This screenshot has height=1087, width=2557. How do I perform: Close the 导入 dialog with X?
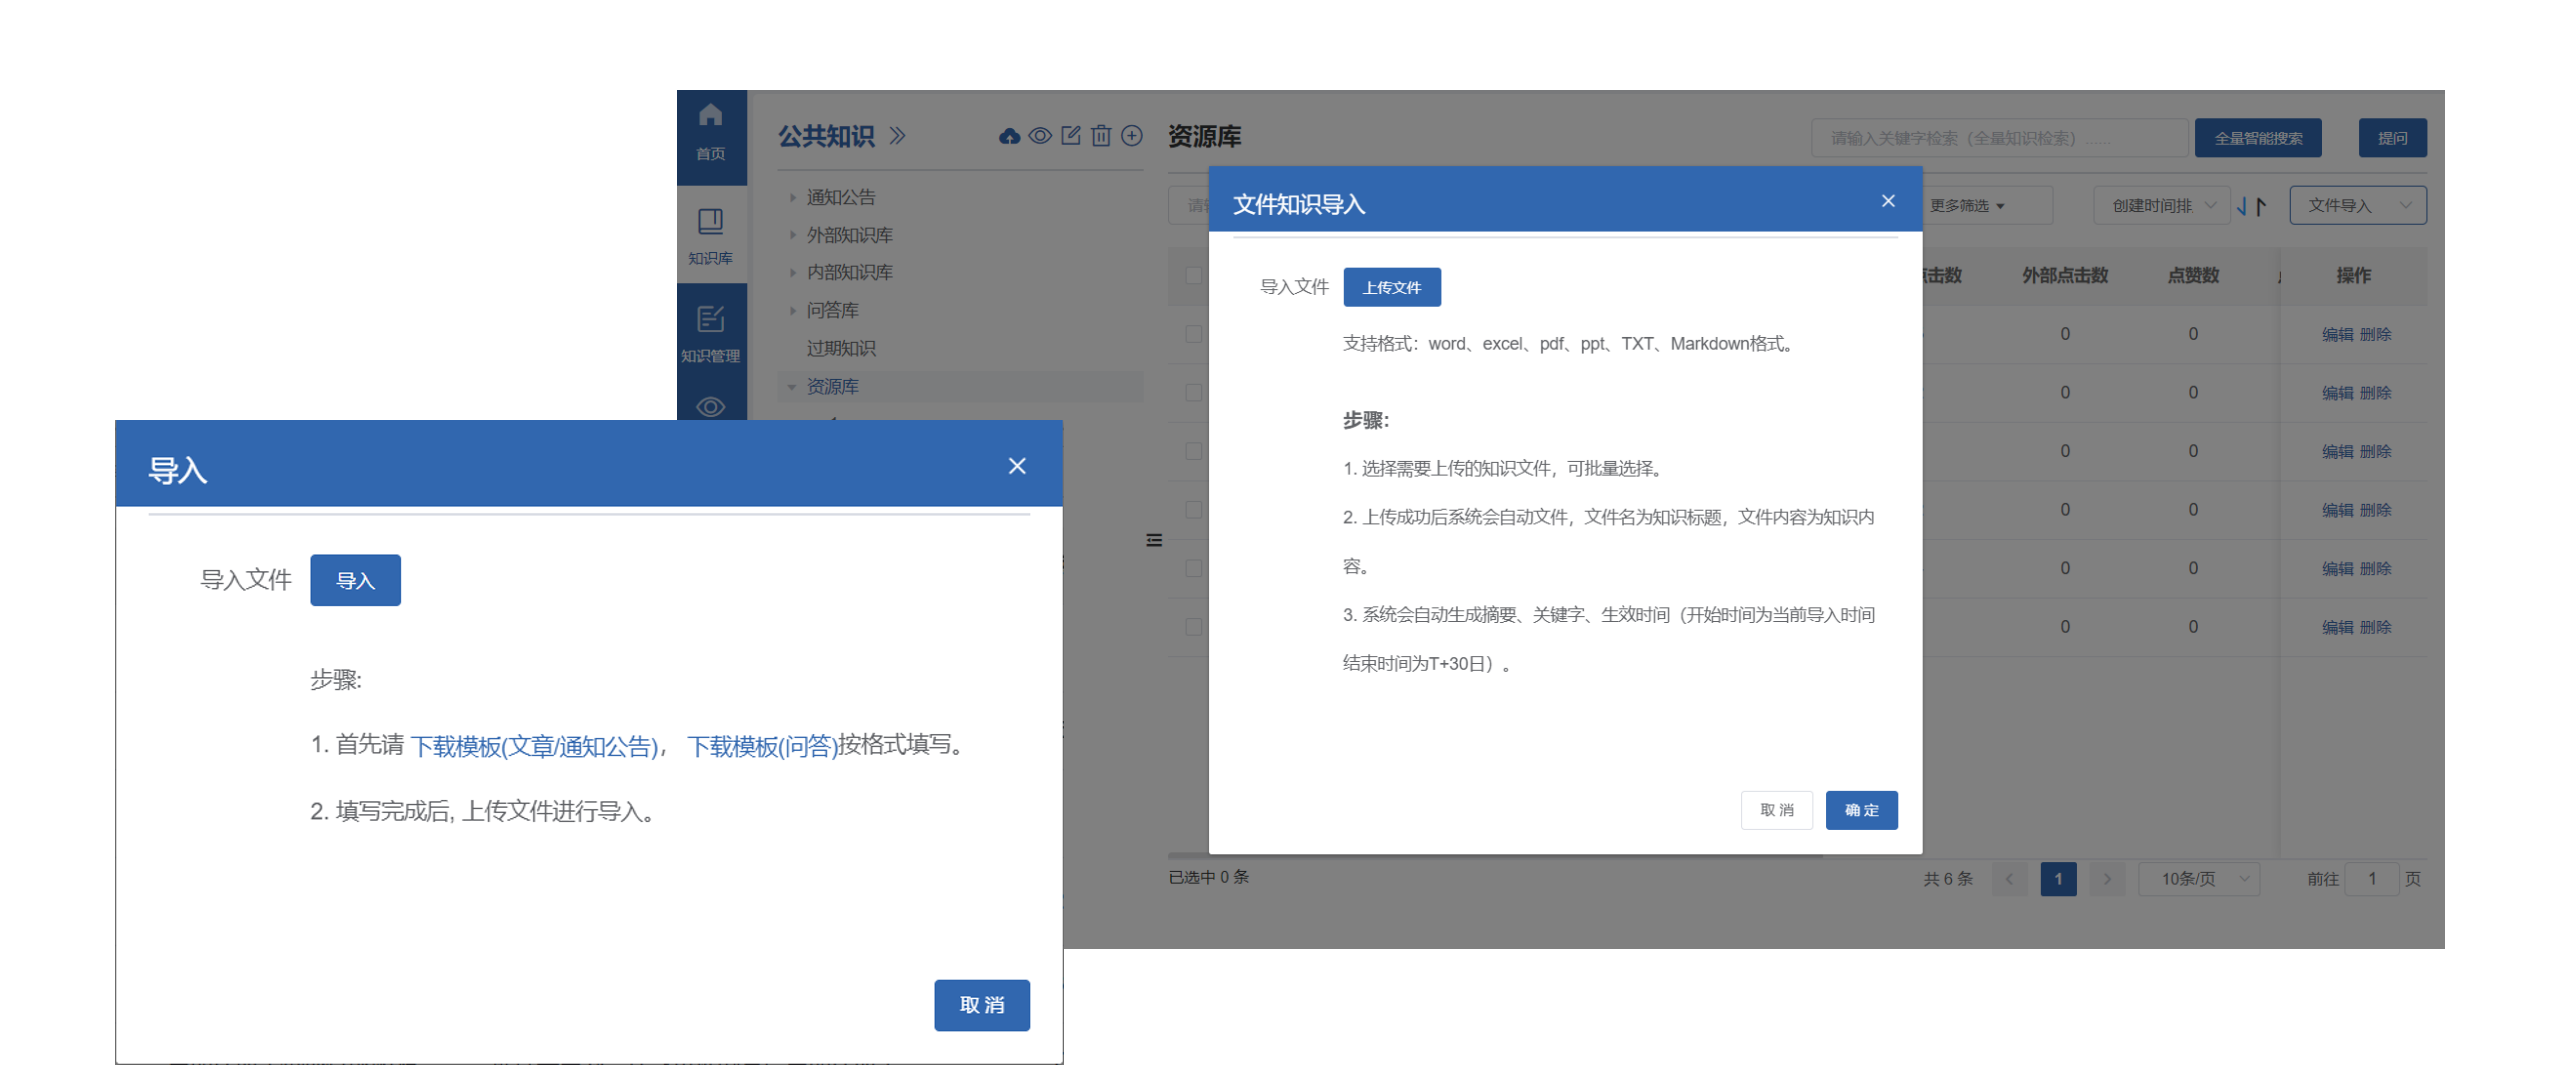pyautogui.click(x=1017, y=466)
